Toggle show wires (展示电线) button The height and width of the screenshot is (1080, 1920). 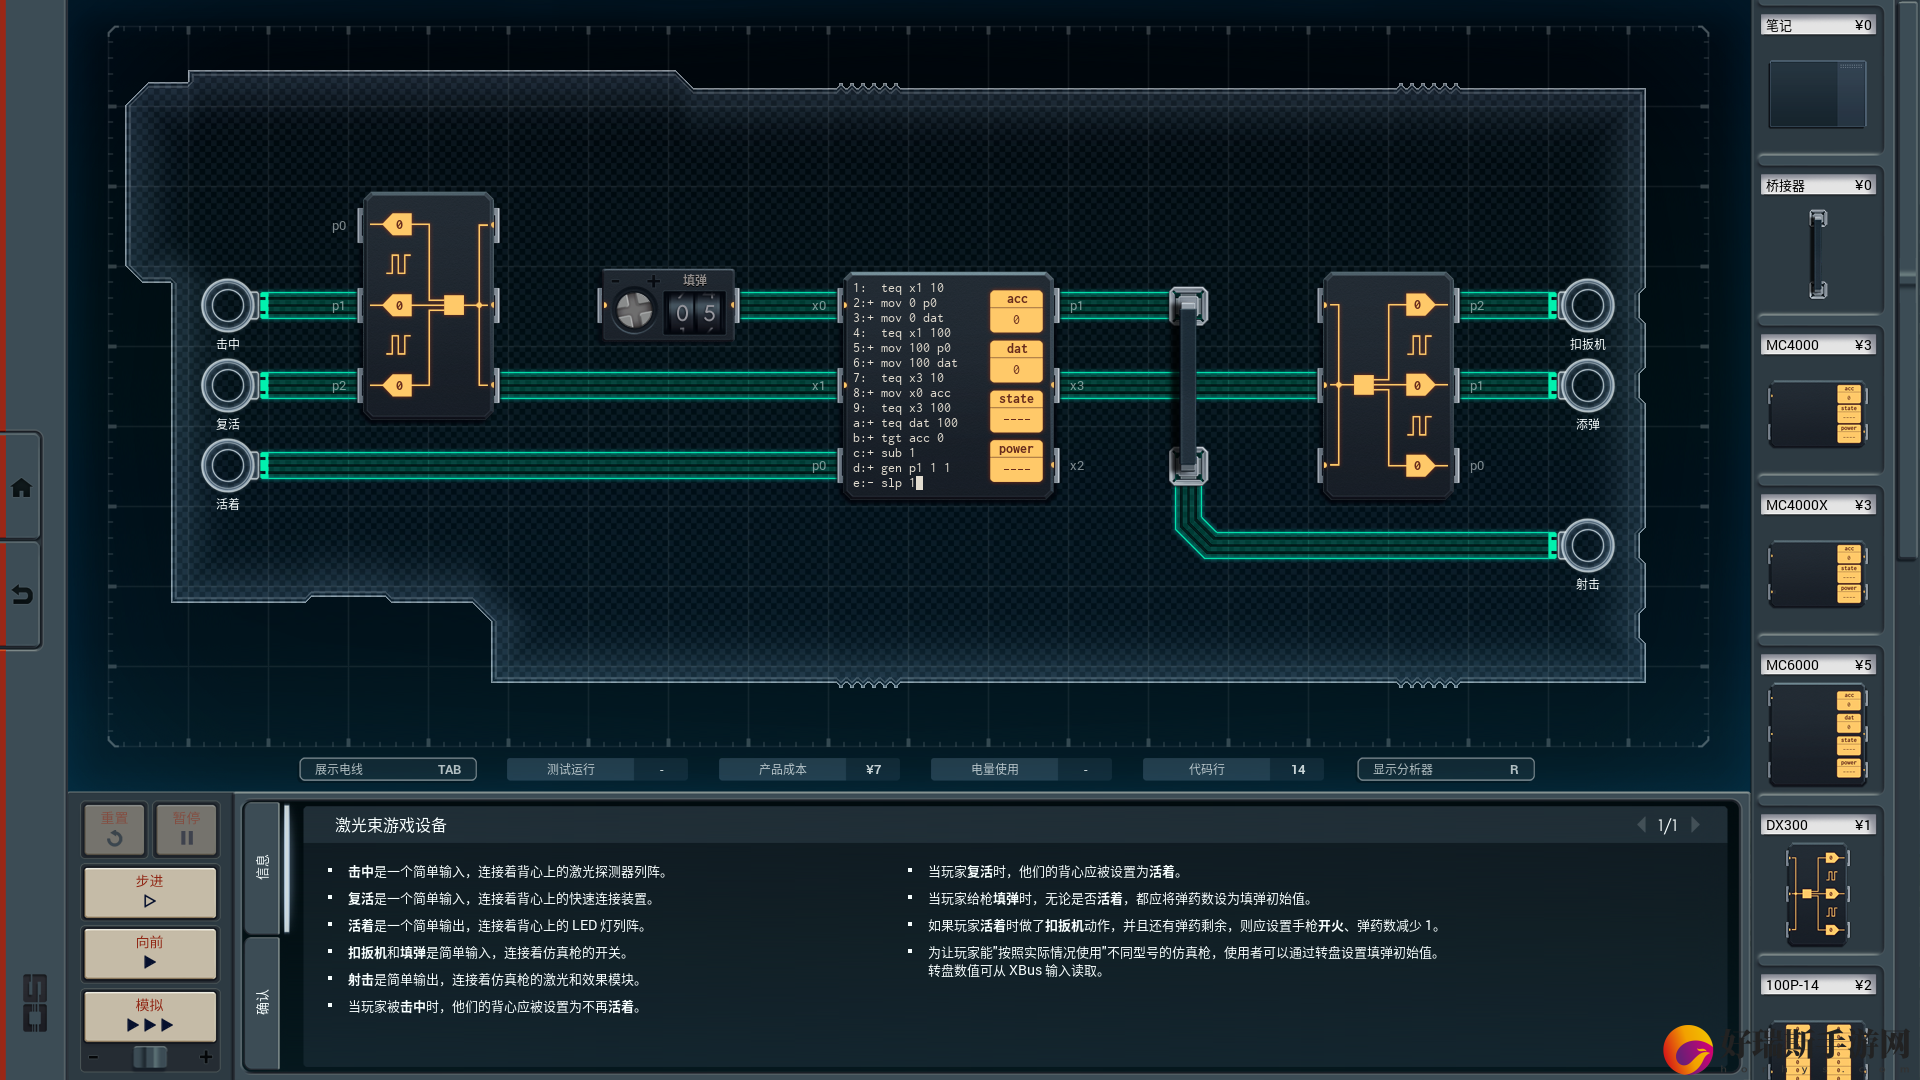pos(388,769)
